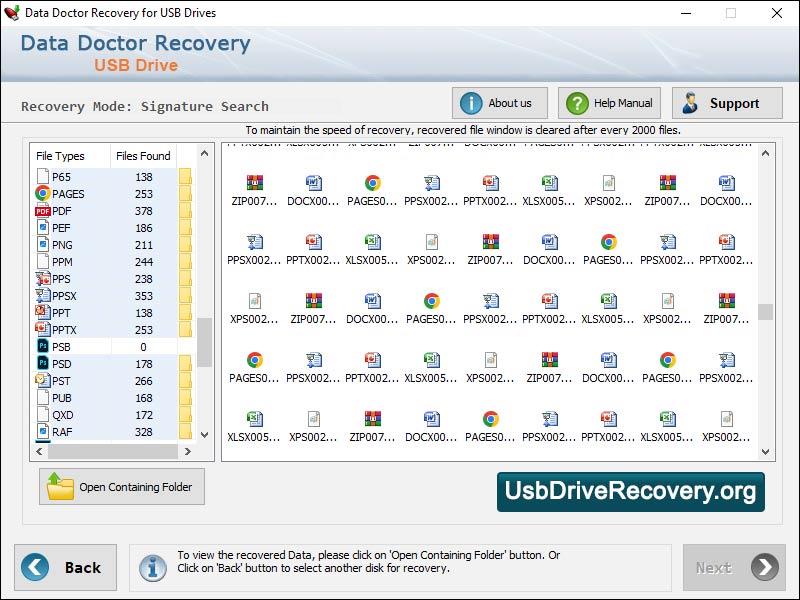Click the Open Containing Folder button
The image size is (800, 600).
point(120,487)
